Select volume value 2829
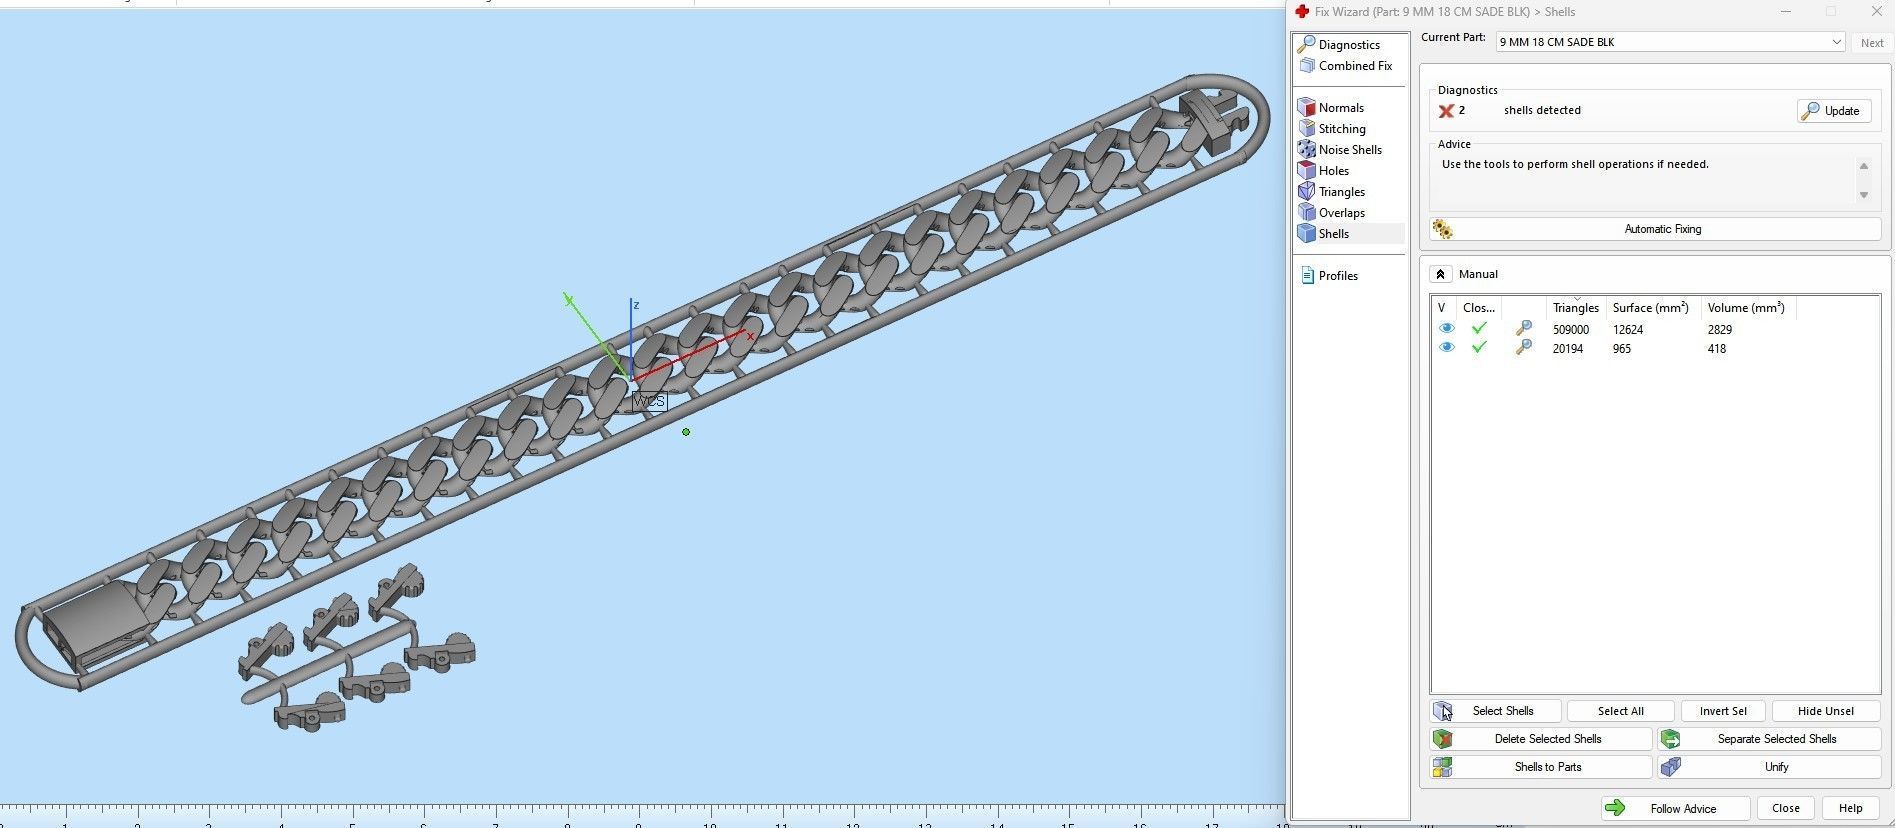 (x=1719, y=329)
